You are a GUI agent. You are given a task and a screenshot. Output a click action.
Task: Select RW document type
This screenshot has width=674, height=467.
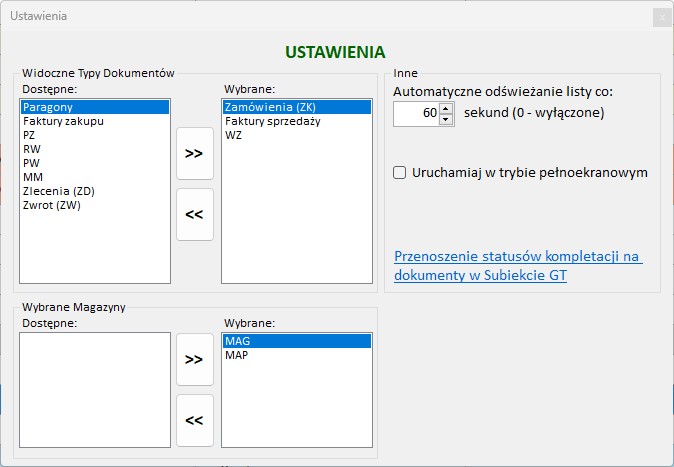[32, 149]
